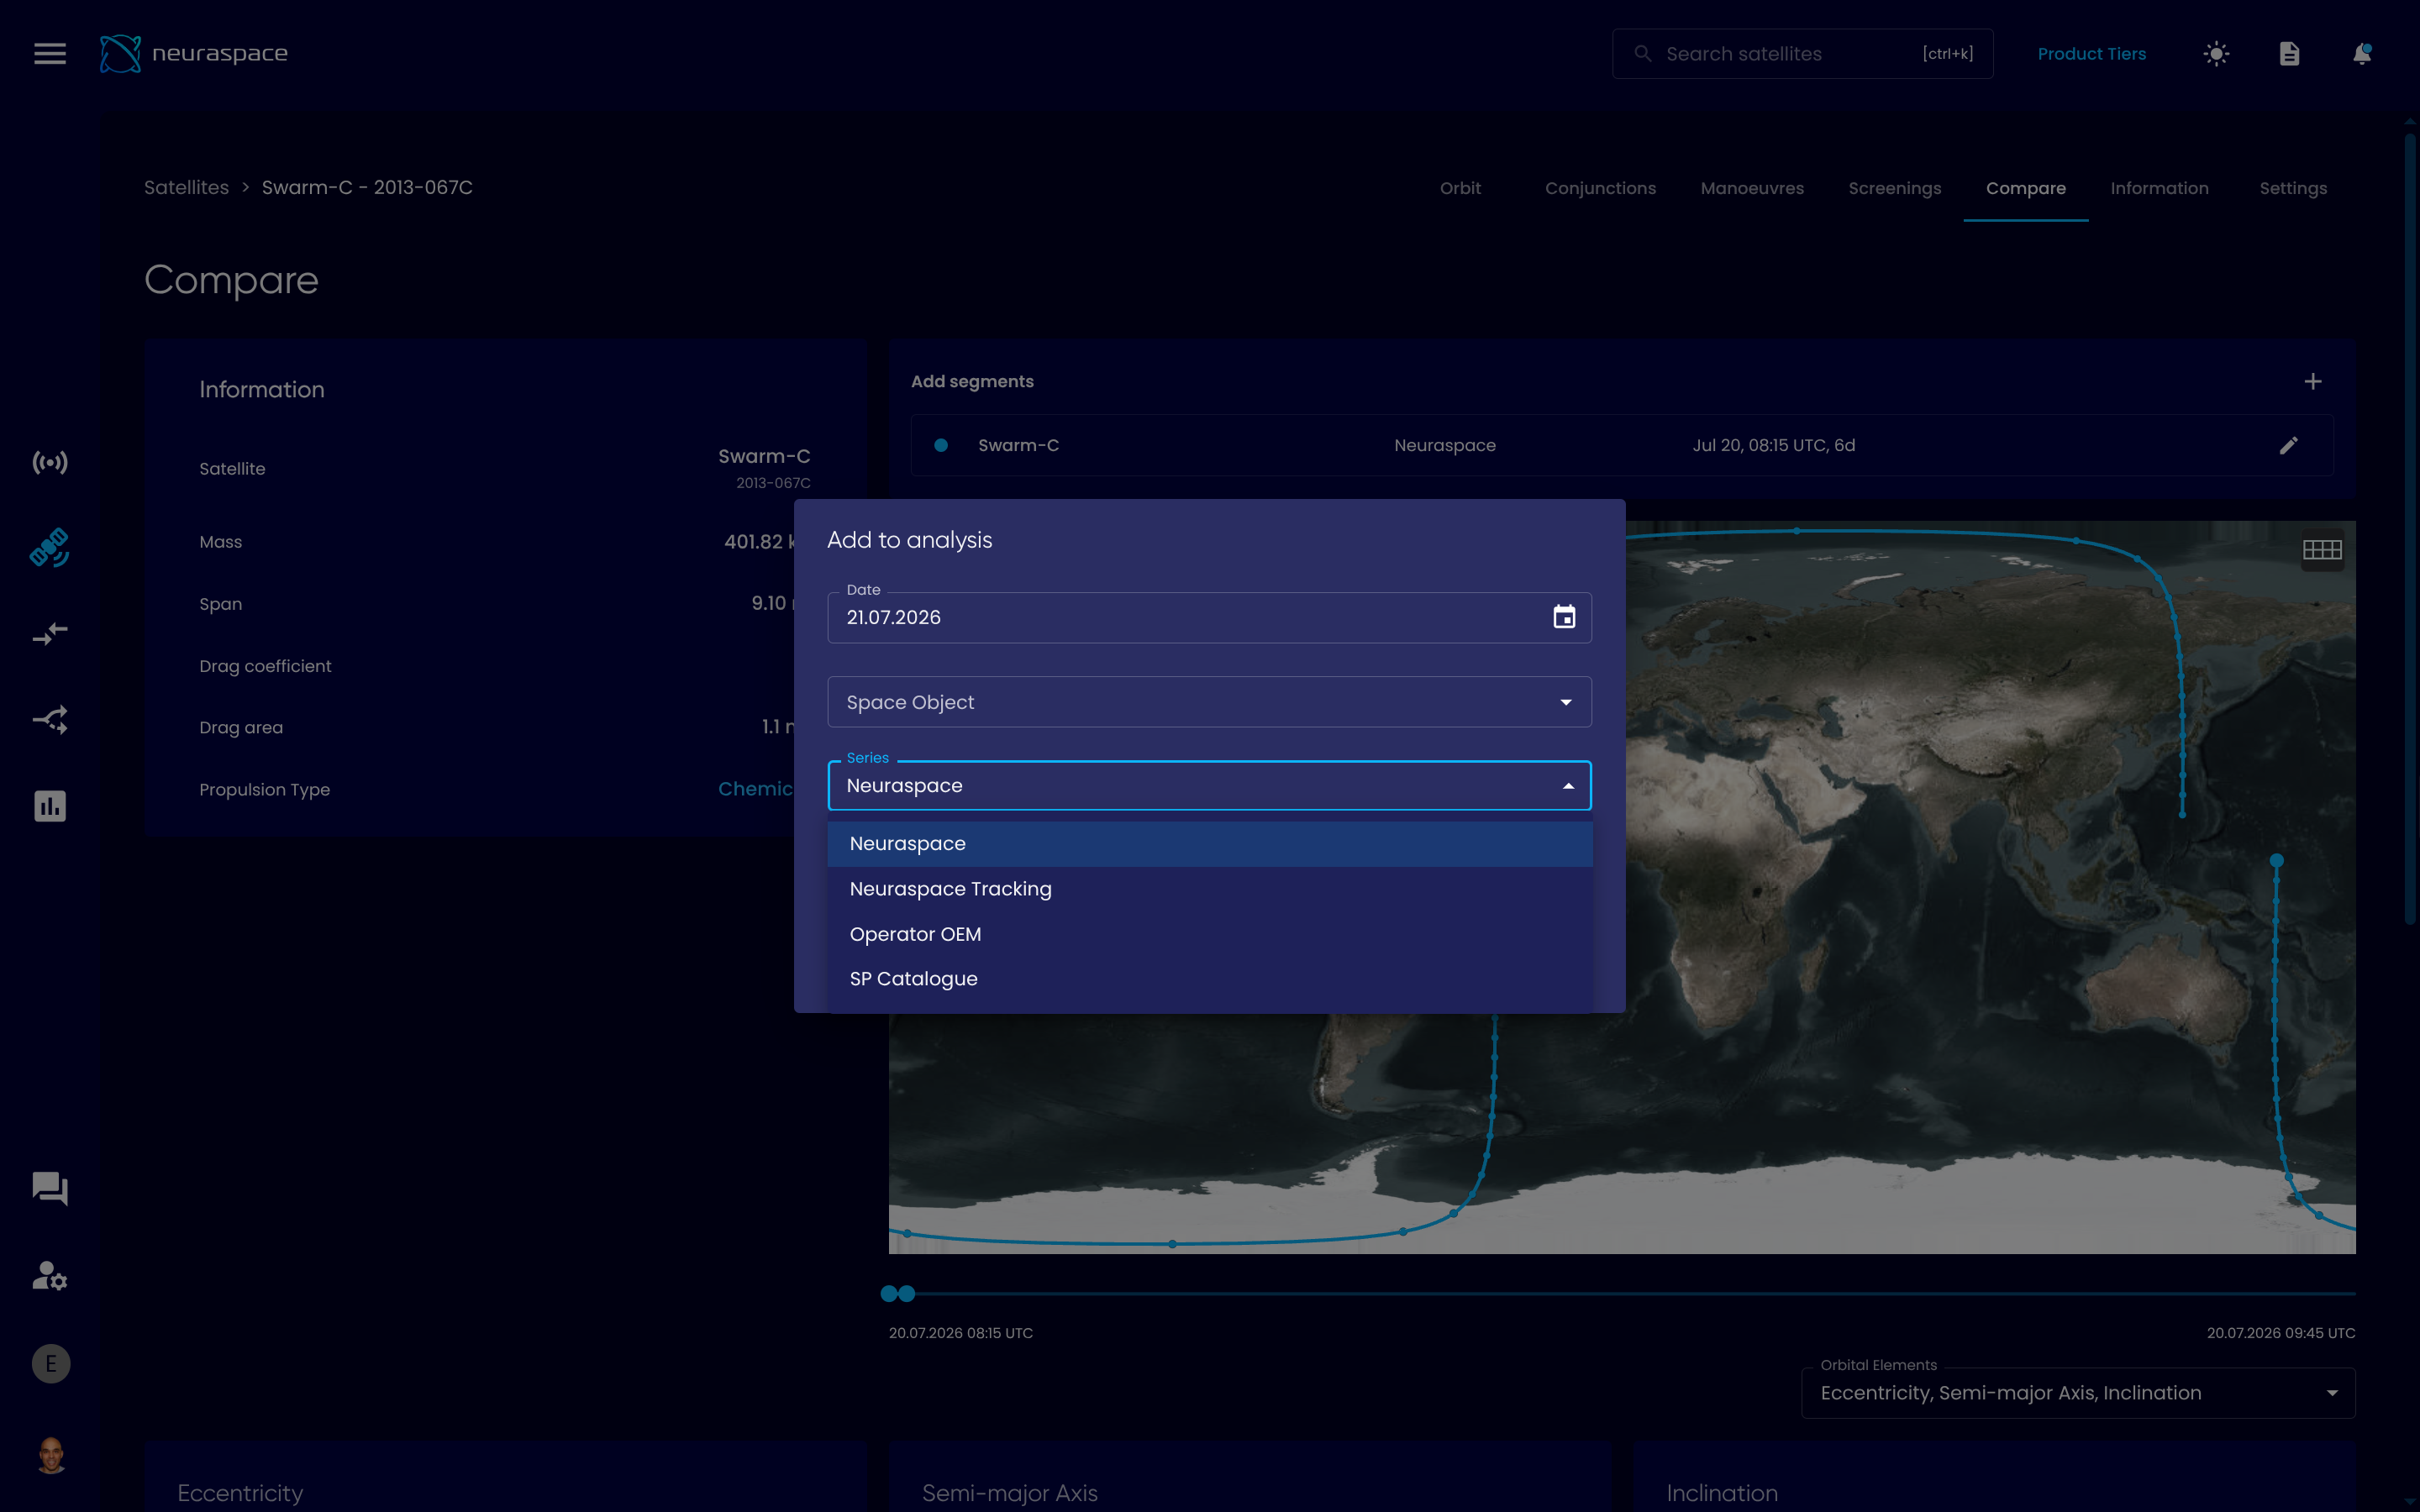Go to Satellites breadcrumb
This screenshot has height=1512, width=2420.
186,188
